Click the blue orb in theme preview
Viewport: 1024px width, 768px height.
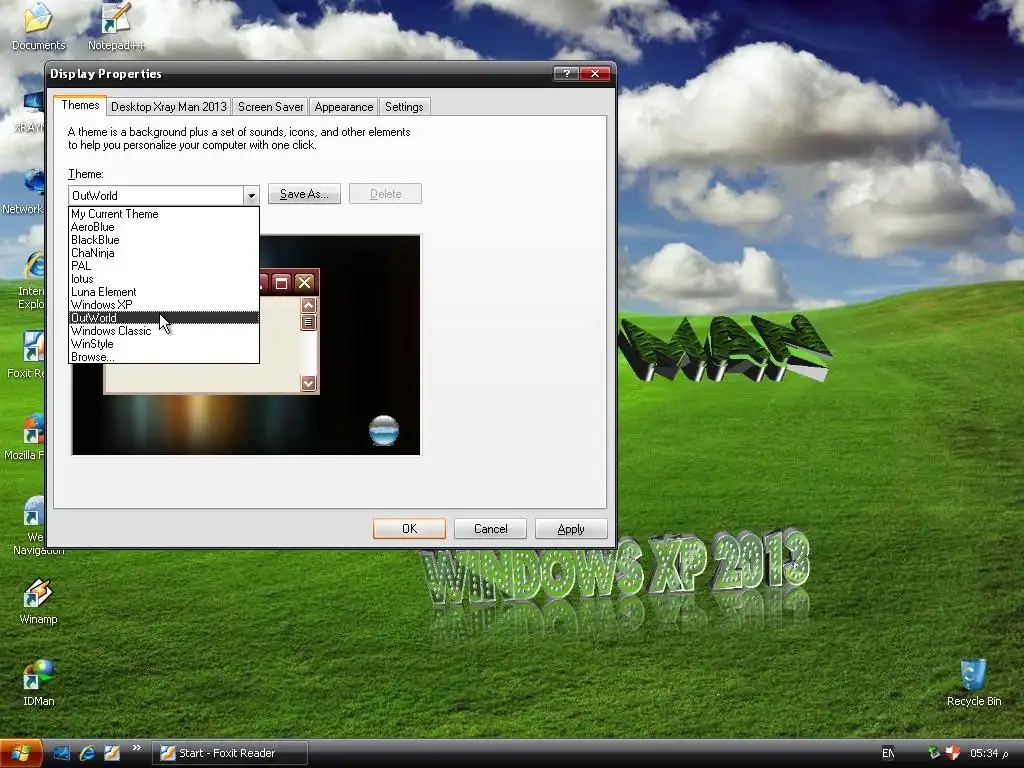tap(384, 431)
